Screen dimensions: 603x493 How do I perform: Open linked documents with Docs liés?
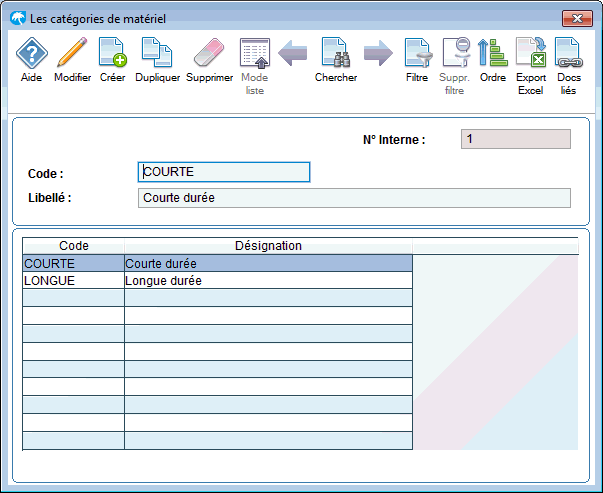pos(568,53)
